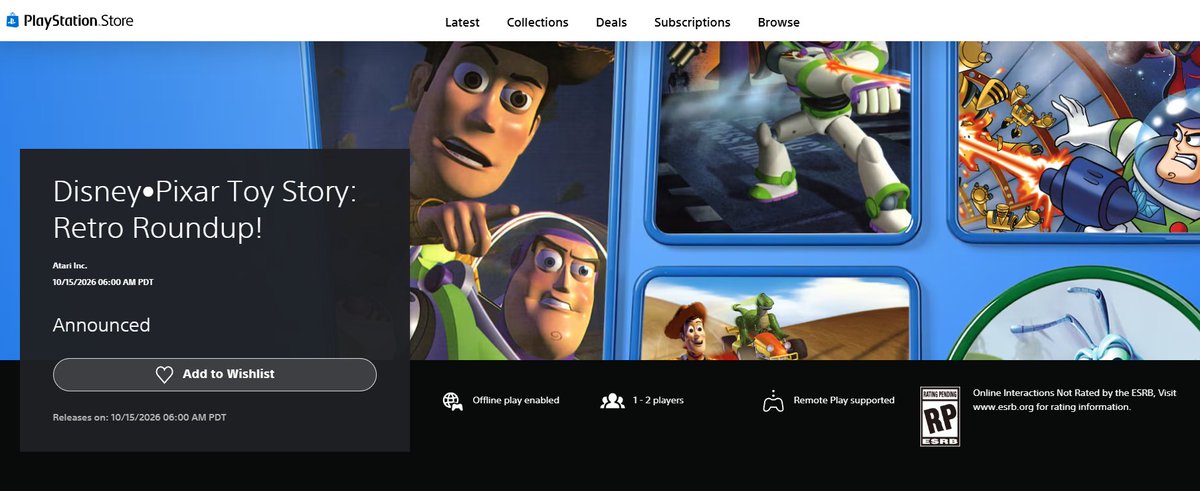Click the 1 - 2 players label
The width and height of the screenshot is (1200, 491).
[657, 401]
